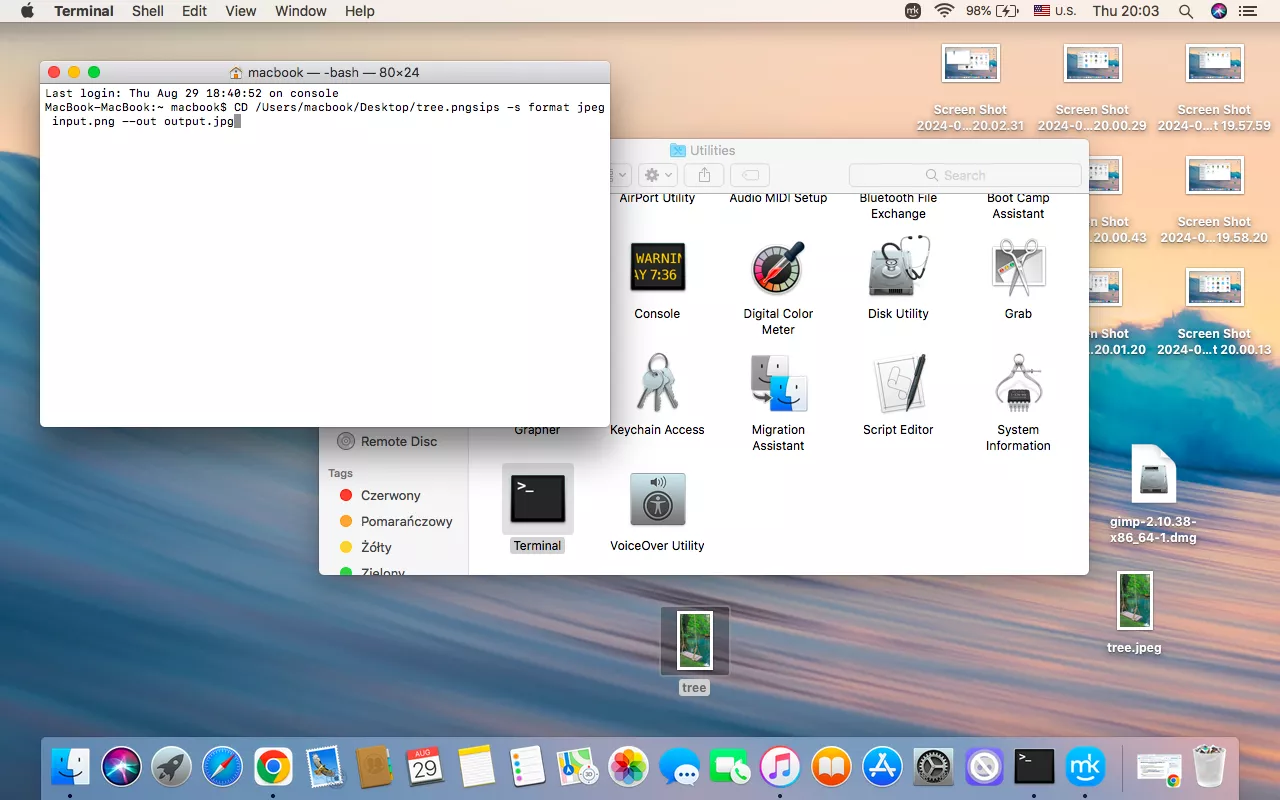Select the tree.jpeg file on desktop
This screenshot has width=1280, height=800.
point(1134,602)
